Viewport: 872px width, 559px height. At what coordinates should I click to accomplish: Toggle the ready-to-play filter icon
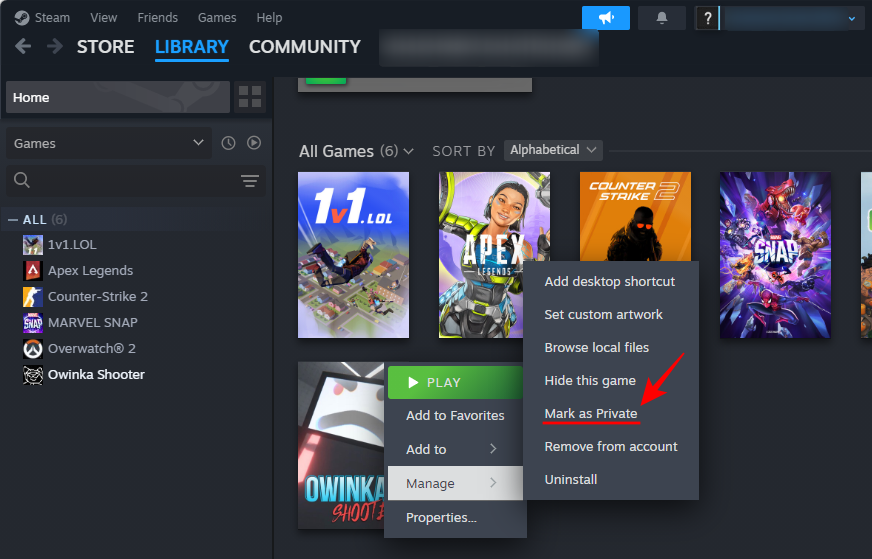(x=254, y=143)
